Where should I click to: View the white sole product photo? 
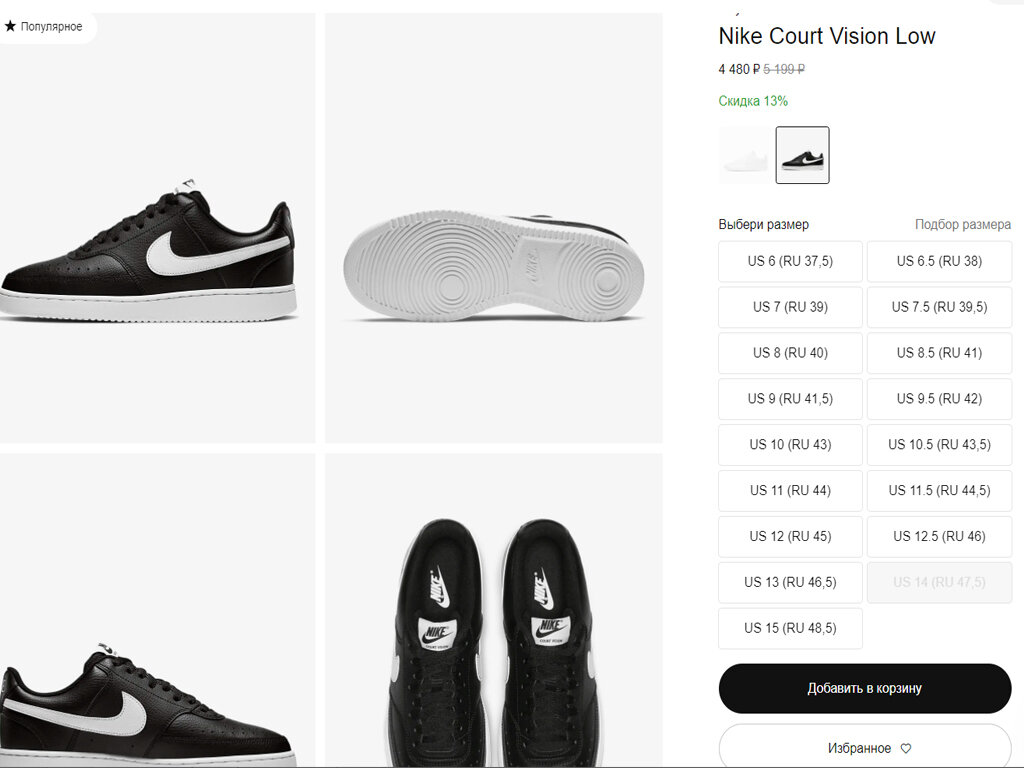click(494, 228)
